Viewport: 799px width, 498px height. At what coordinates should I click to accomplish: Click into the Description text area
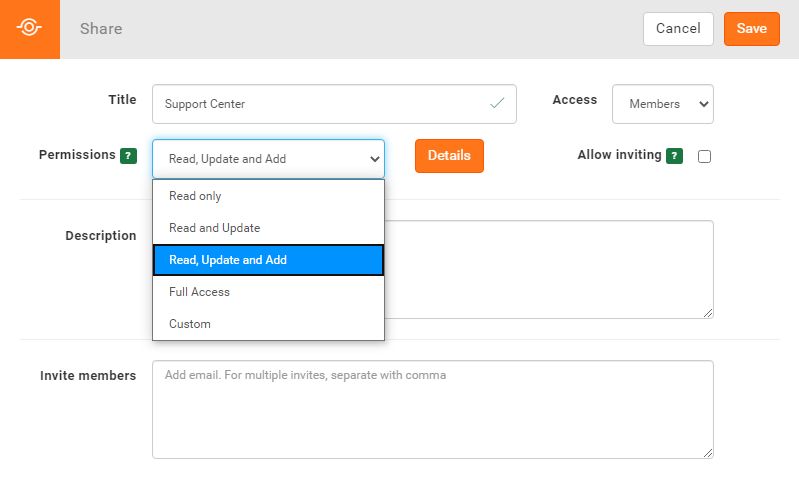point(548,269)
